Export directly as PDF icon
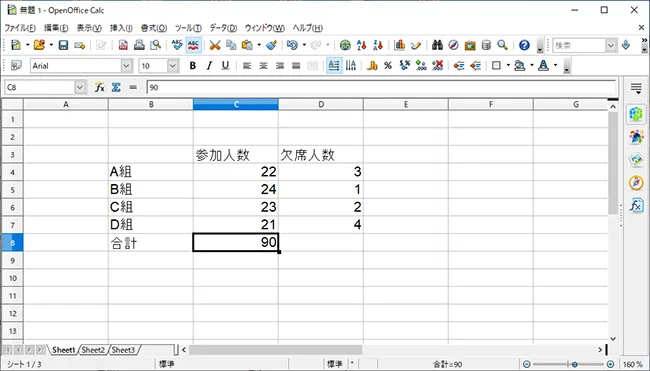The image size is (650, 371). pos(123,45)
